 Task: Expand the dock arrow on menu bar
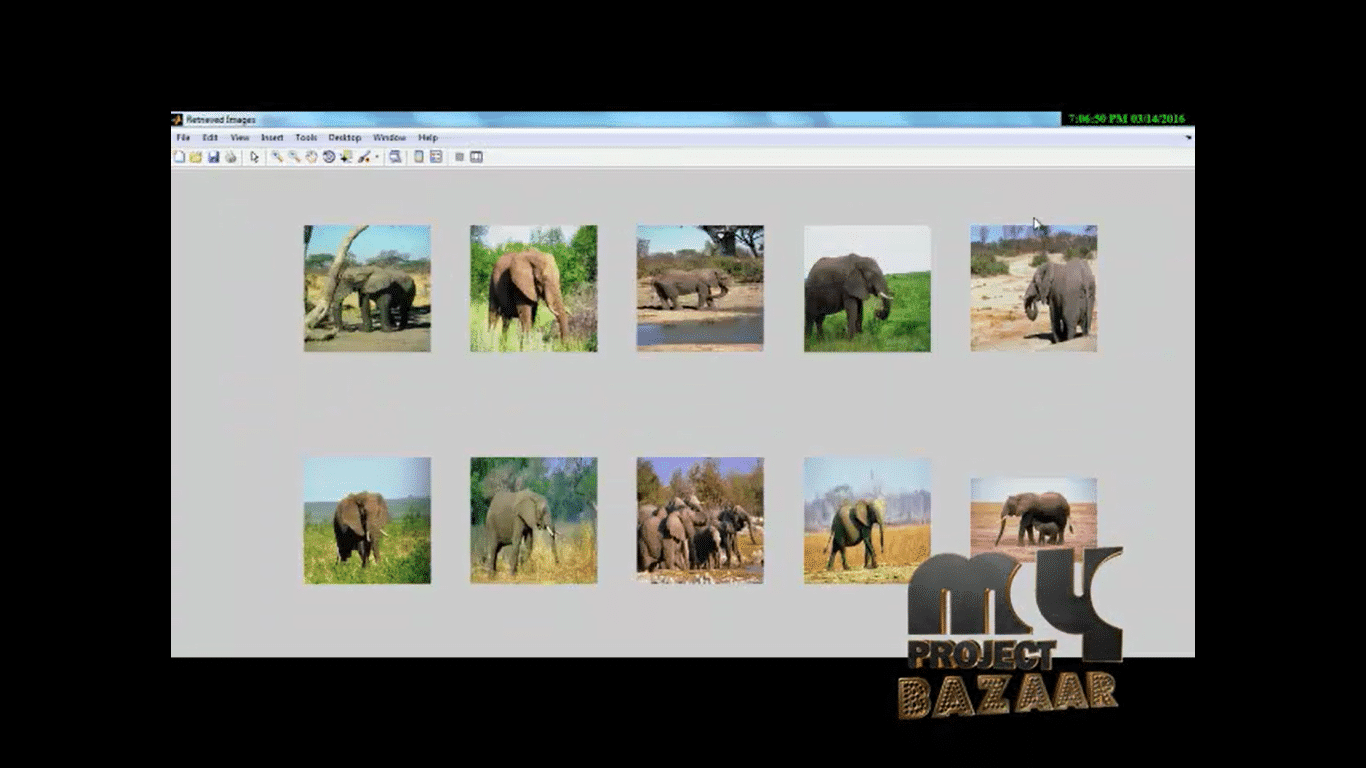point(1188,137)
